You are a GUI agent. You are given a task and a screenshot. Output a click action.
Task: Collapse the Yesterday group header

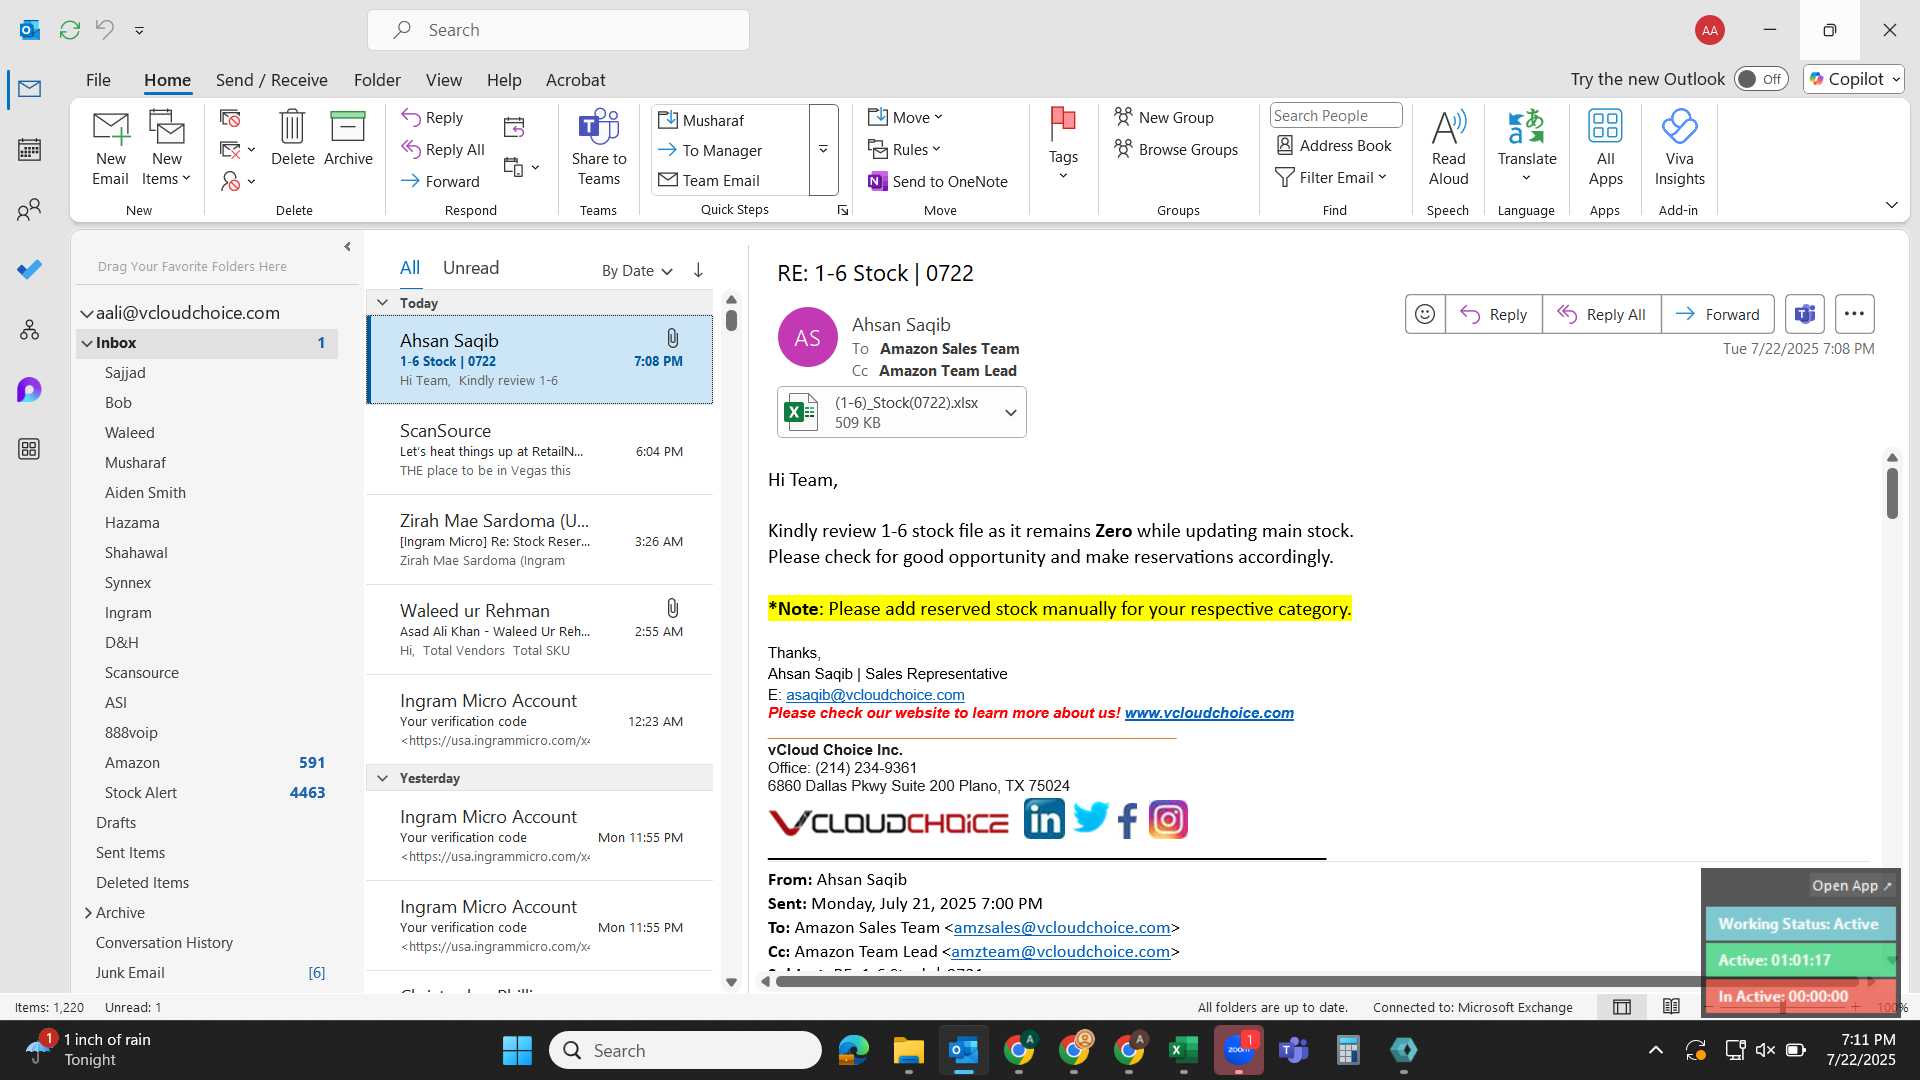382,778
